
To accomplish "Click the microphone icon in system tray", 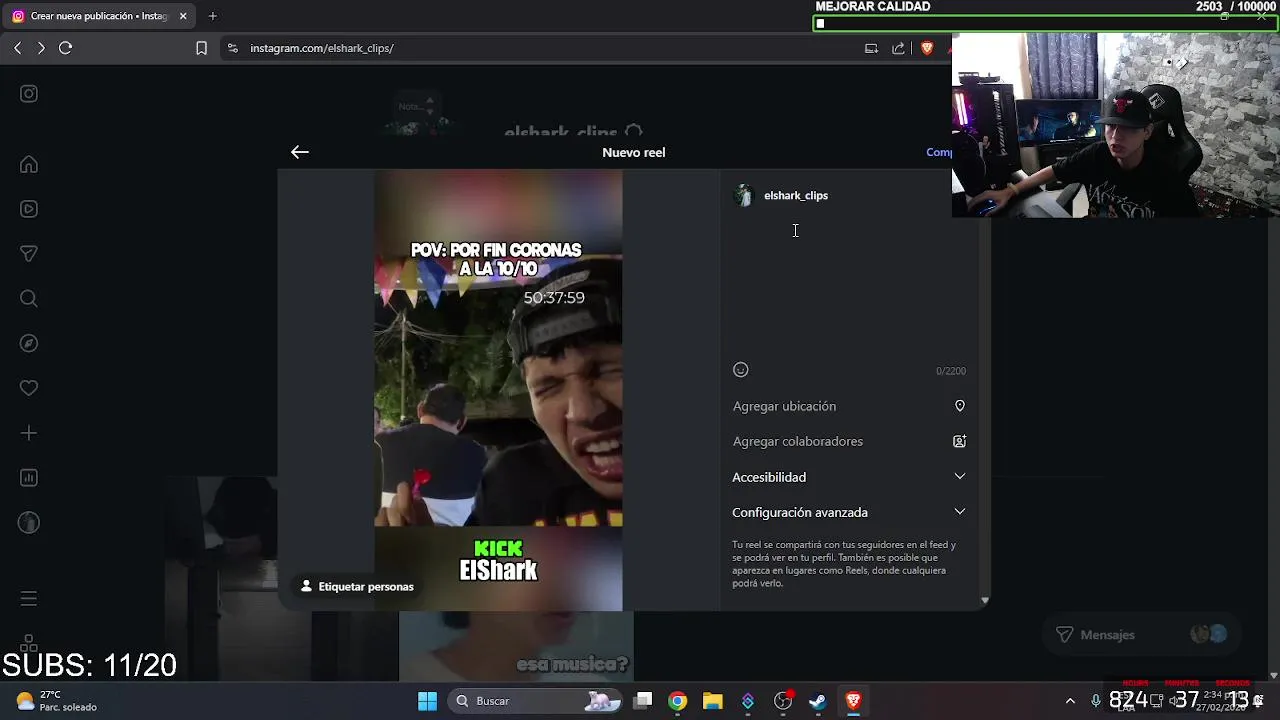I will pyautogui.click(x=1096, y=701).
